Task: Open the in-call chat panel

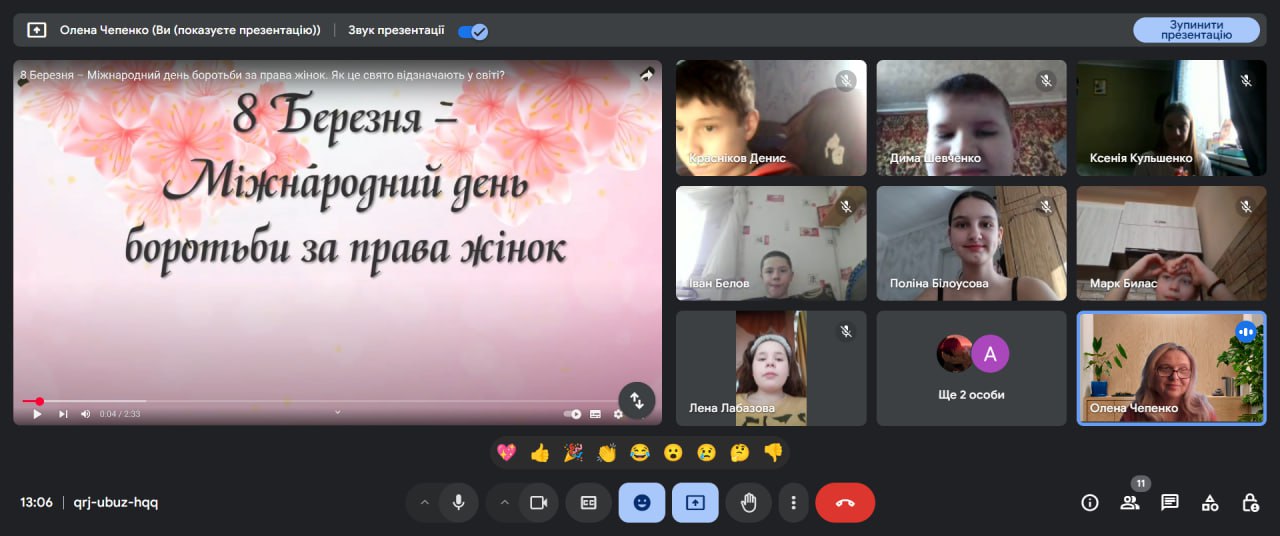Action: [x=1169, y=503]
